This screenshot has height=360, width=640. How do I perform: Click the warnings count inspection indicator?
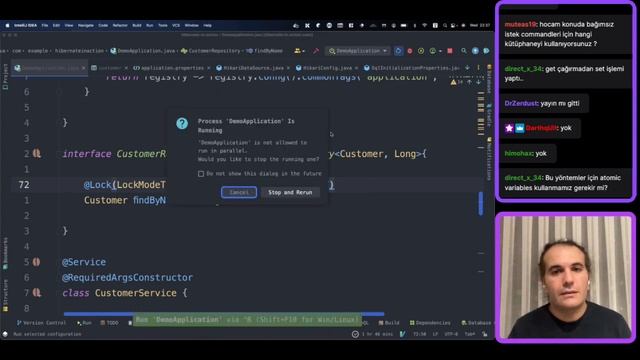click(456, 82)
